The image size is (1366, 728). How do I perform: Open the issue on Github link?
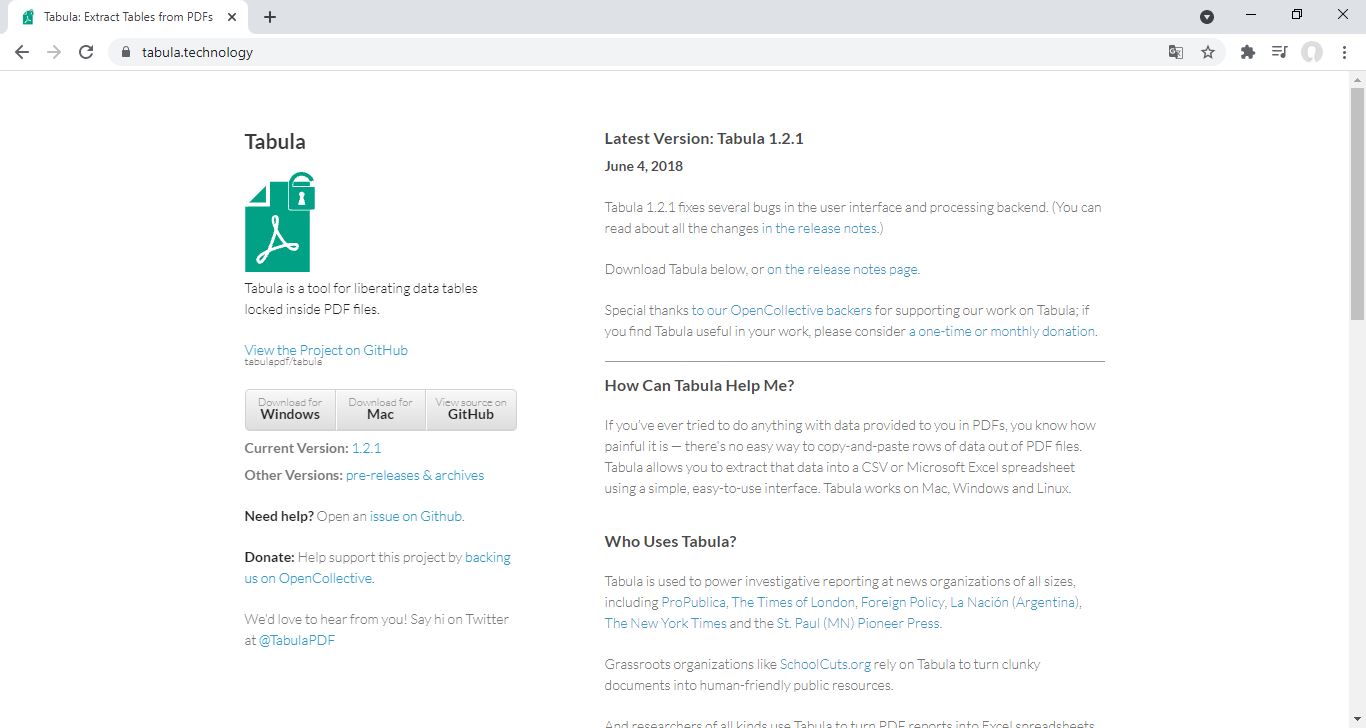416,516
